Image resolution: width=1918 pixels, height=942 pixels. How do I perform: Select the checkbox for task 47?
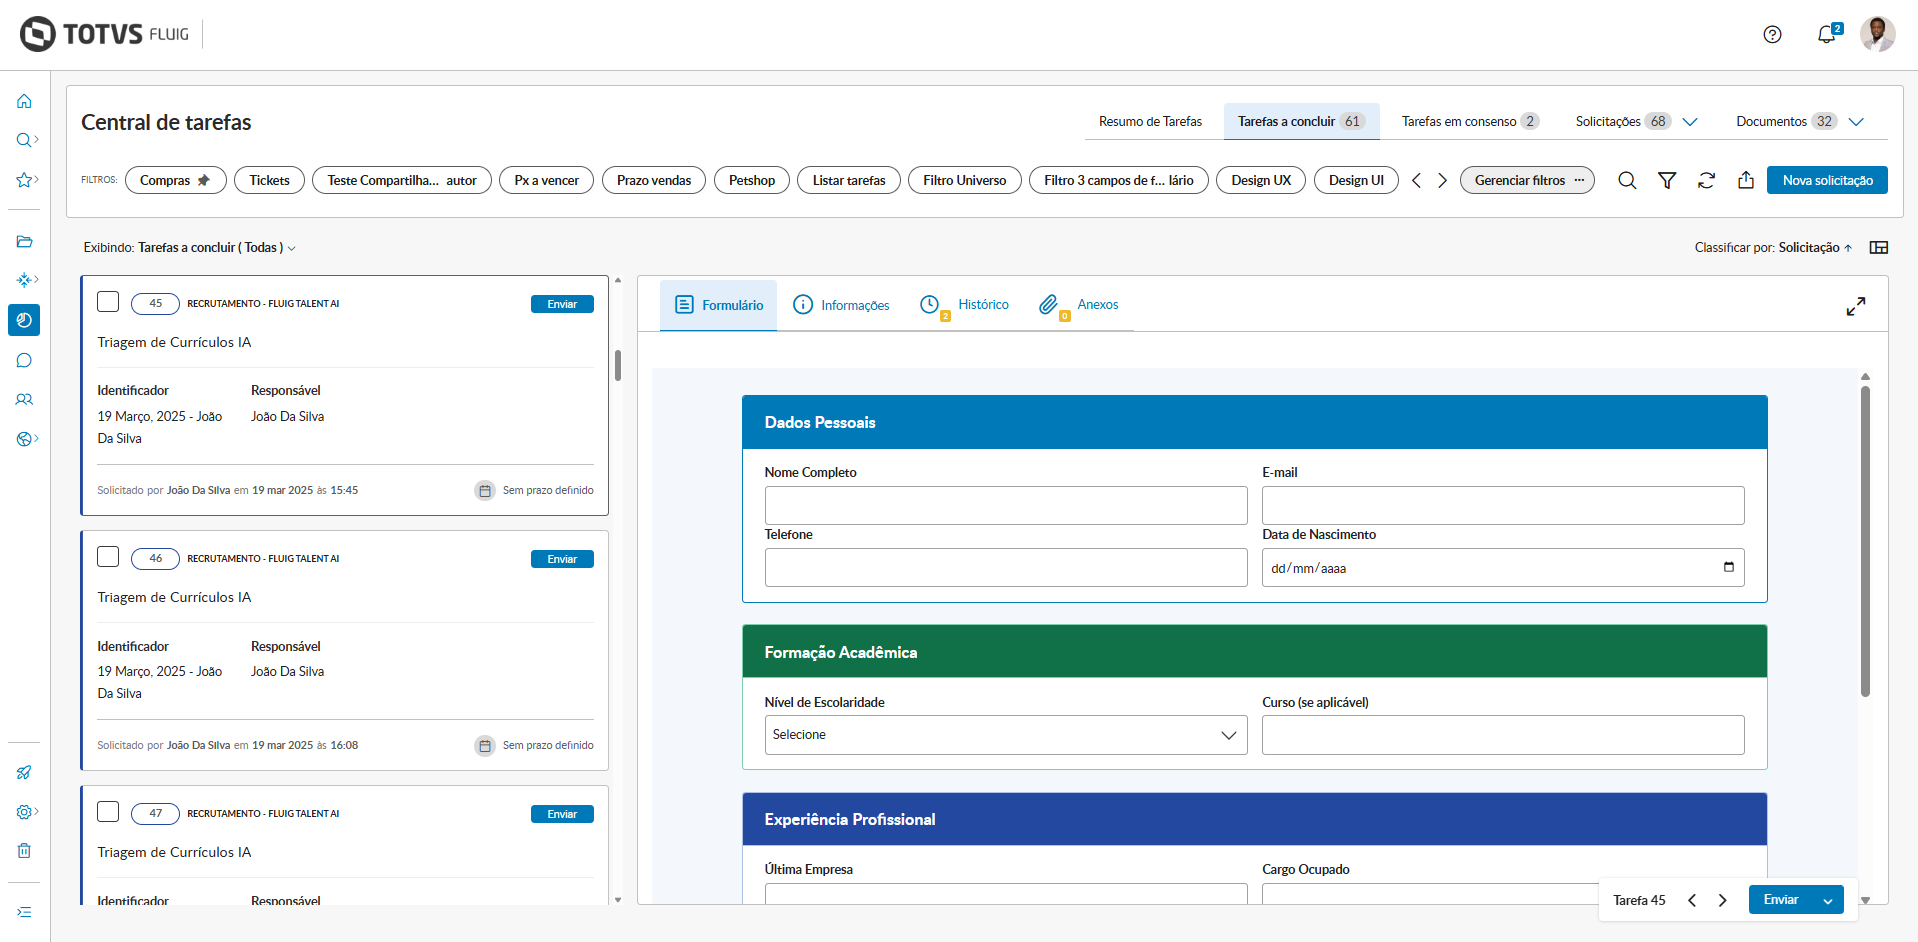(108, 811)
